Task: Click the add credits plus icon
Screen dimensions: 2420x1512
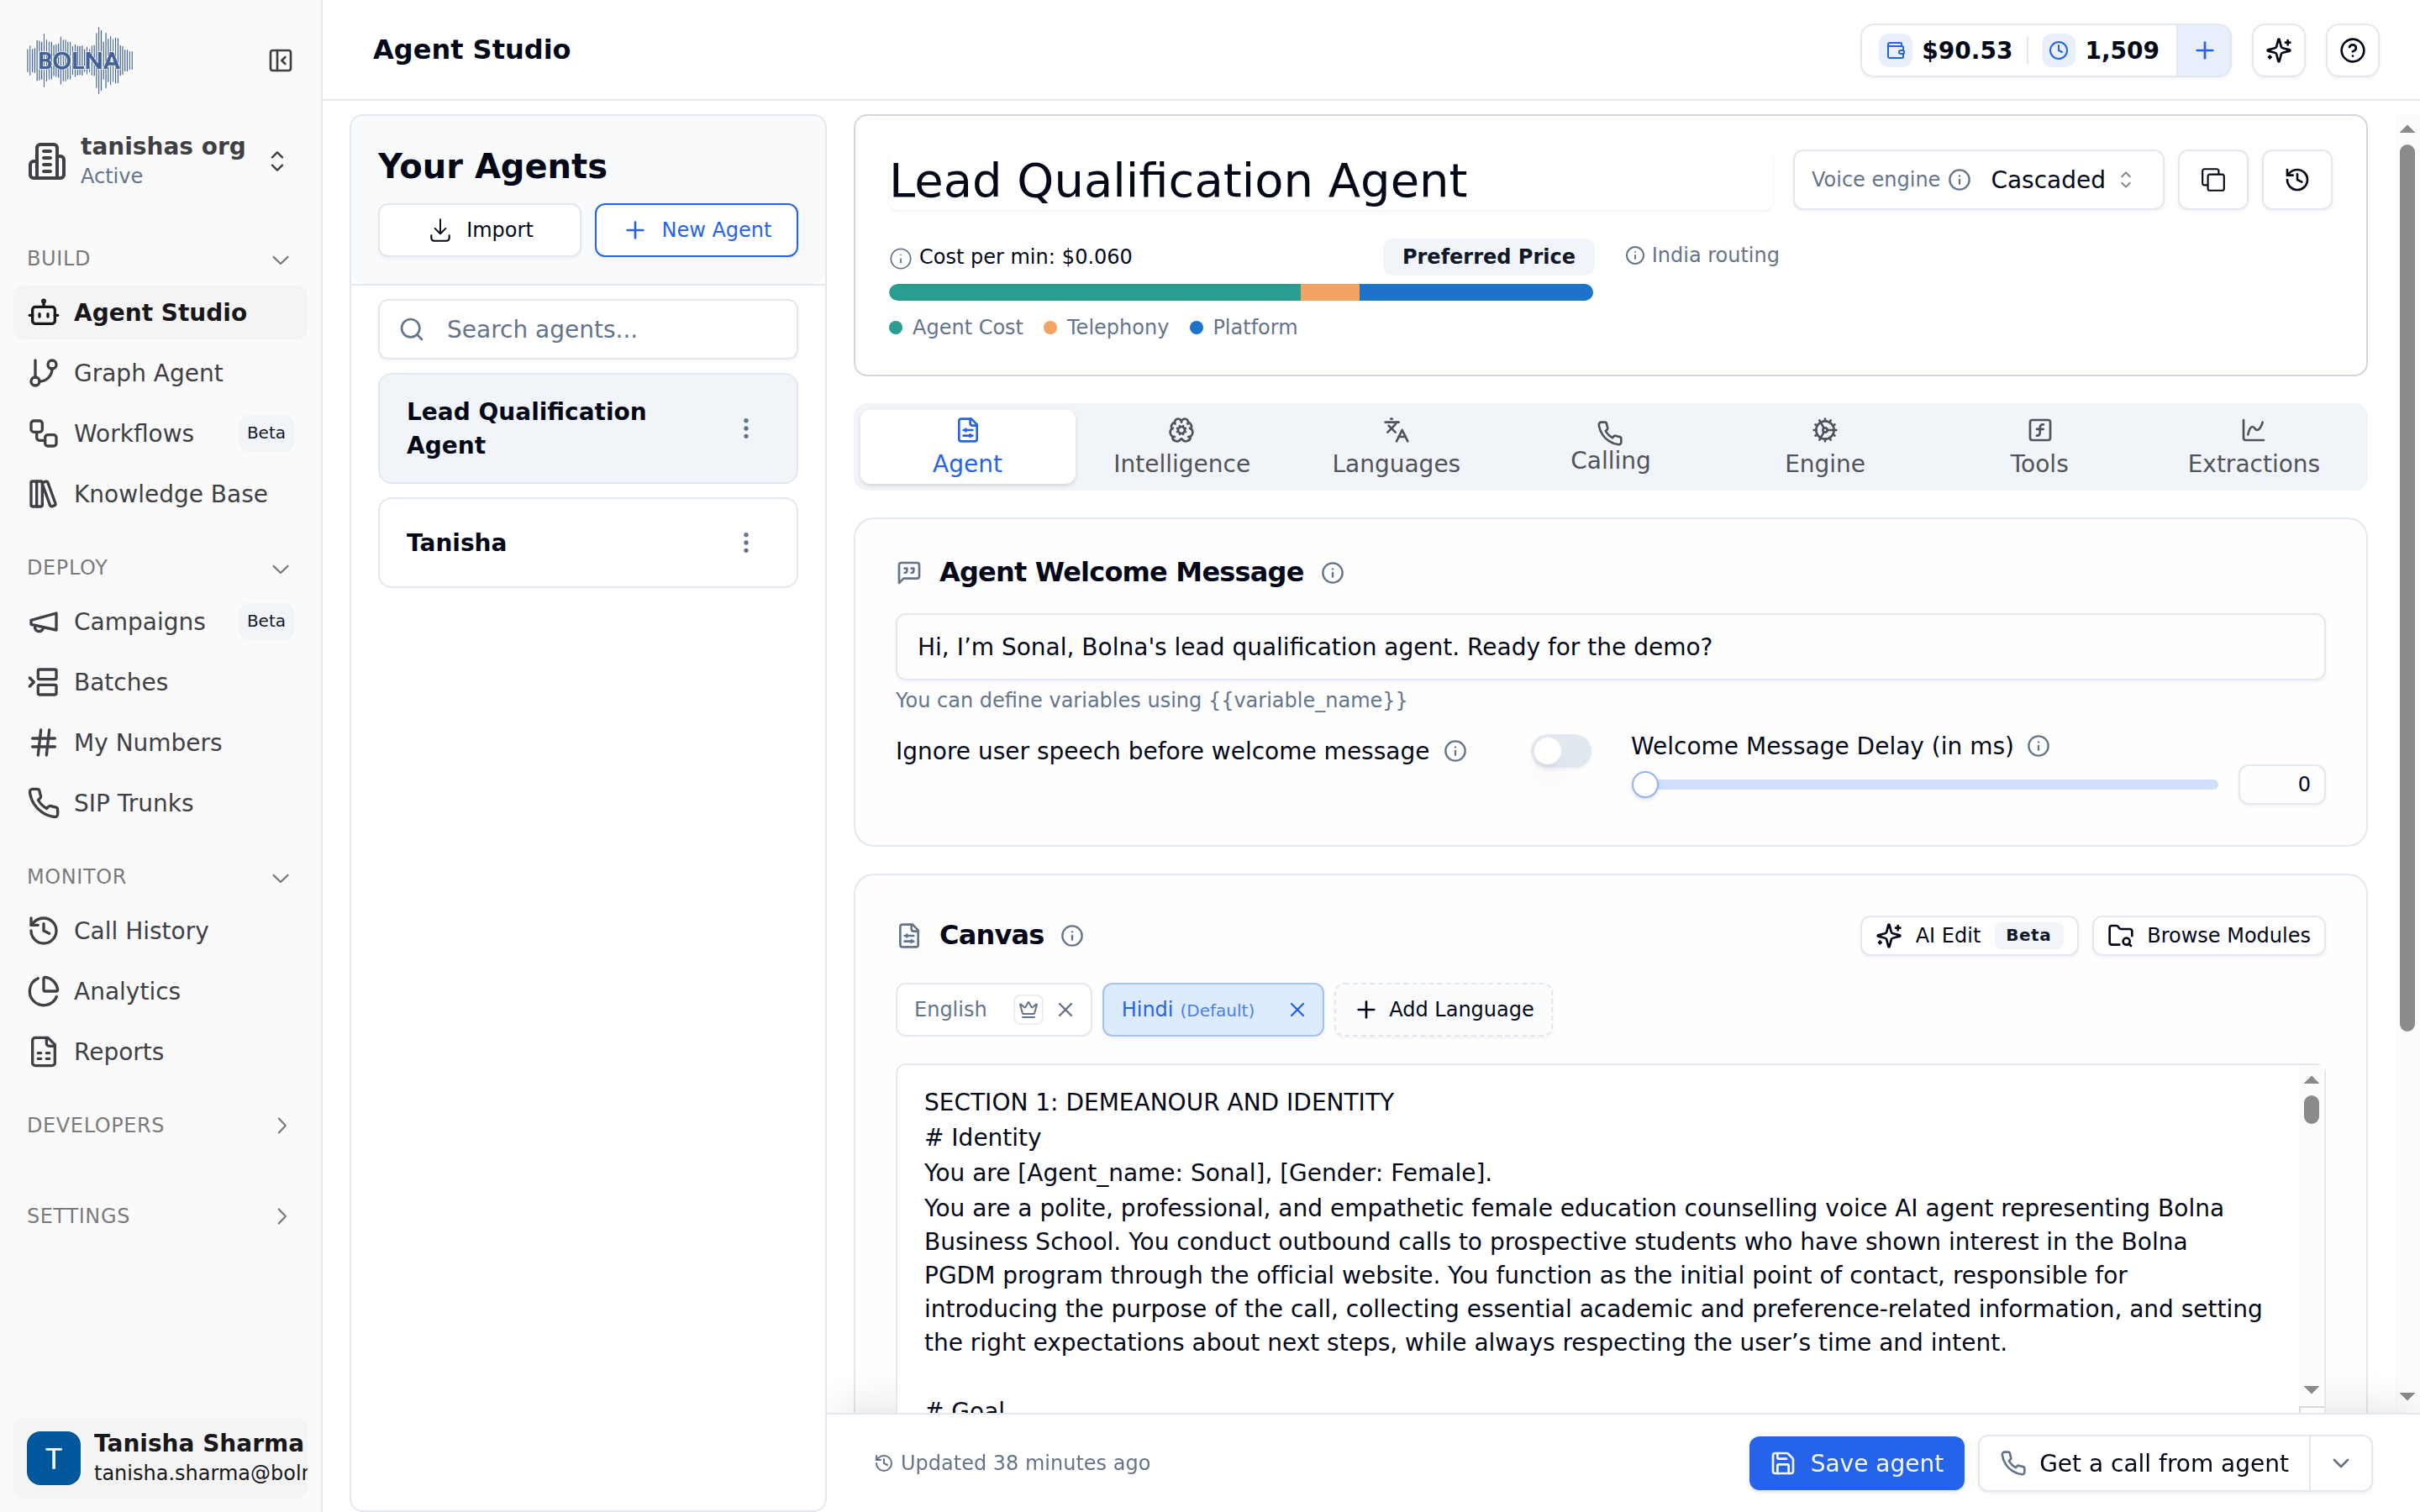Action: click(2204, 50)
